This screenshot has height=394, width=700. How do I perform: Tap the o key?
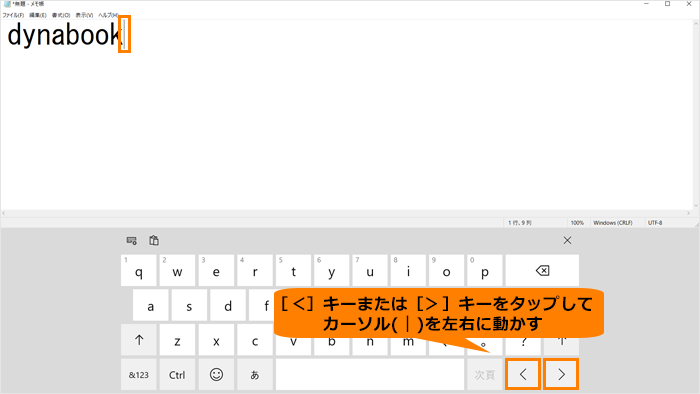point(446,270)
